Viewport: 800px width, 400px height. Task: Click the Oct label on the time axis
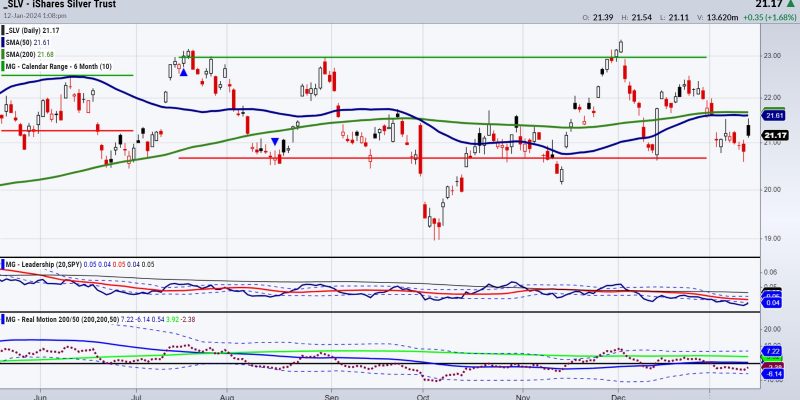[422, 395]
